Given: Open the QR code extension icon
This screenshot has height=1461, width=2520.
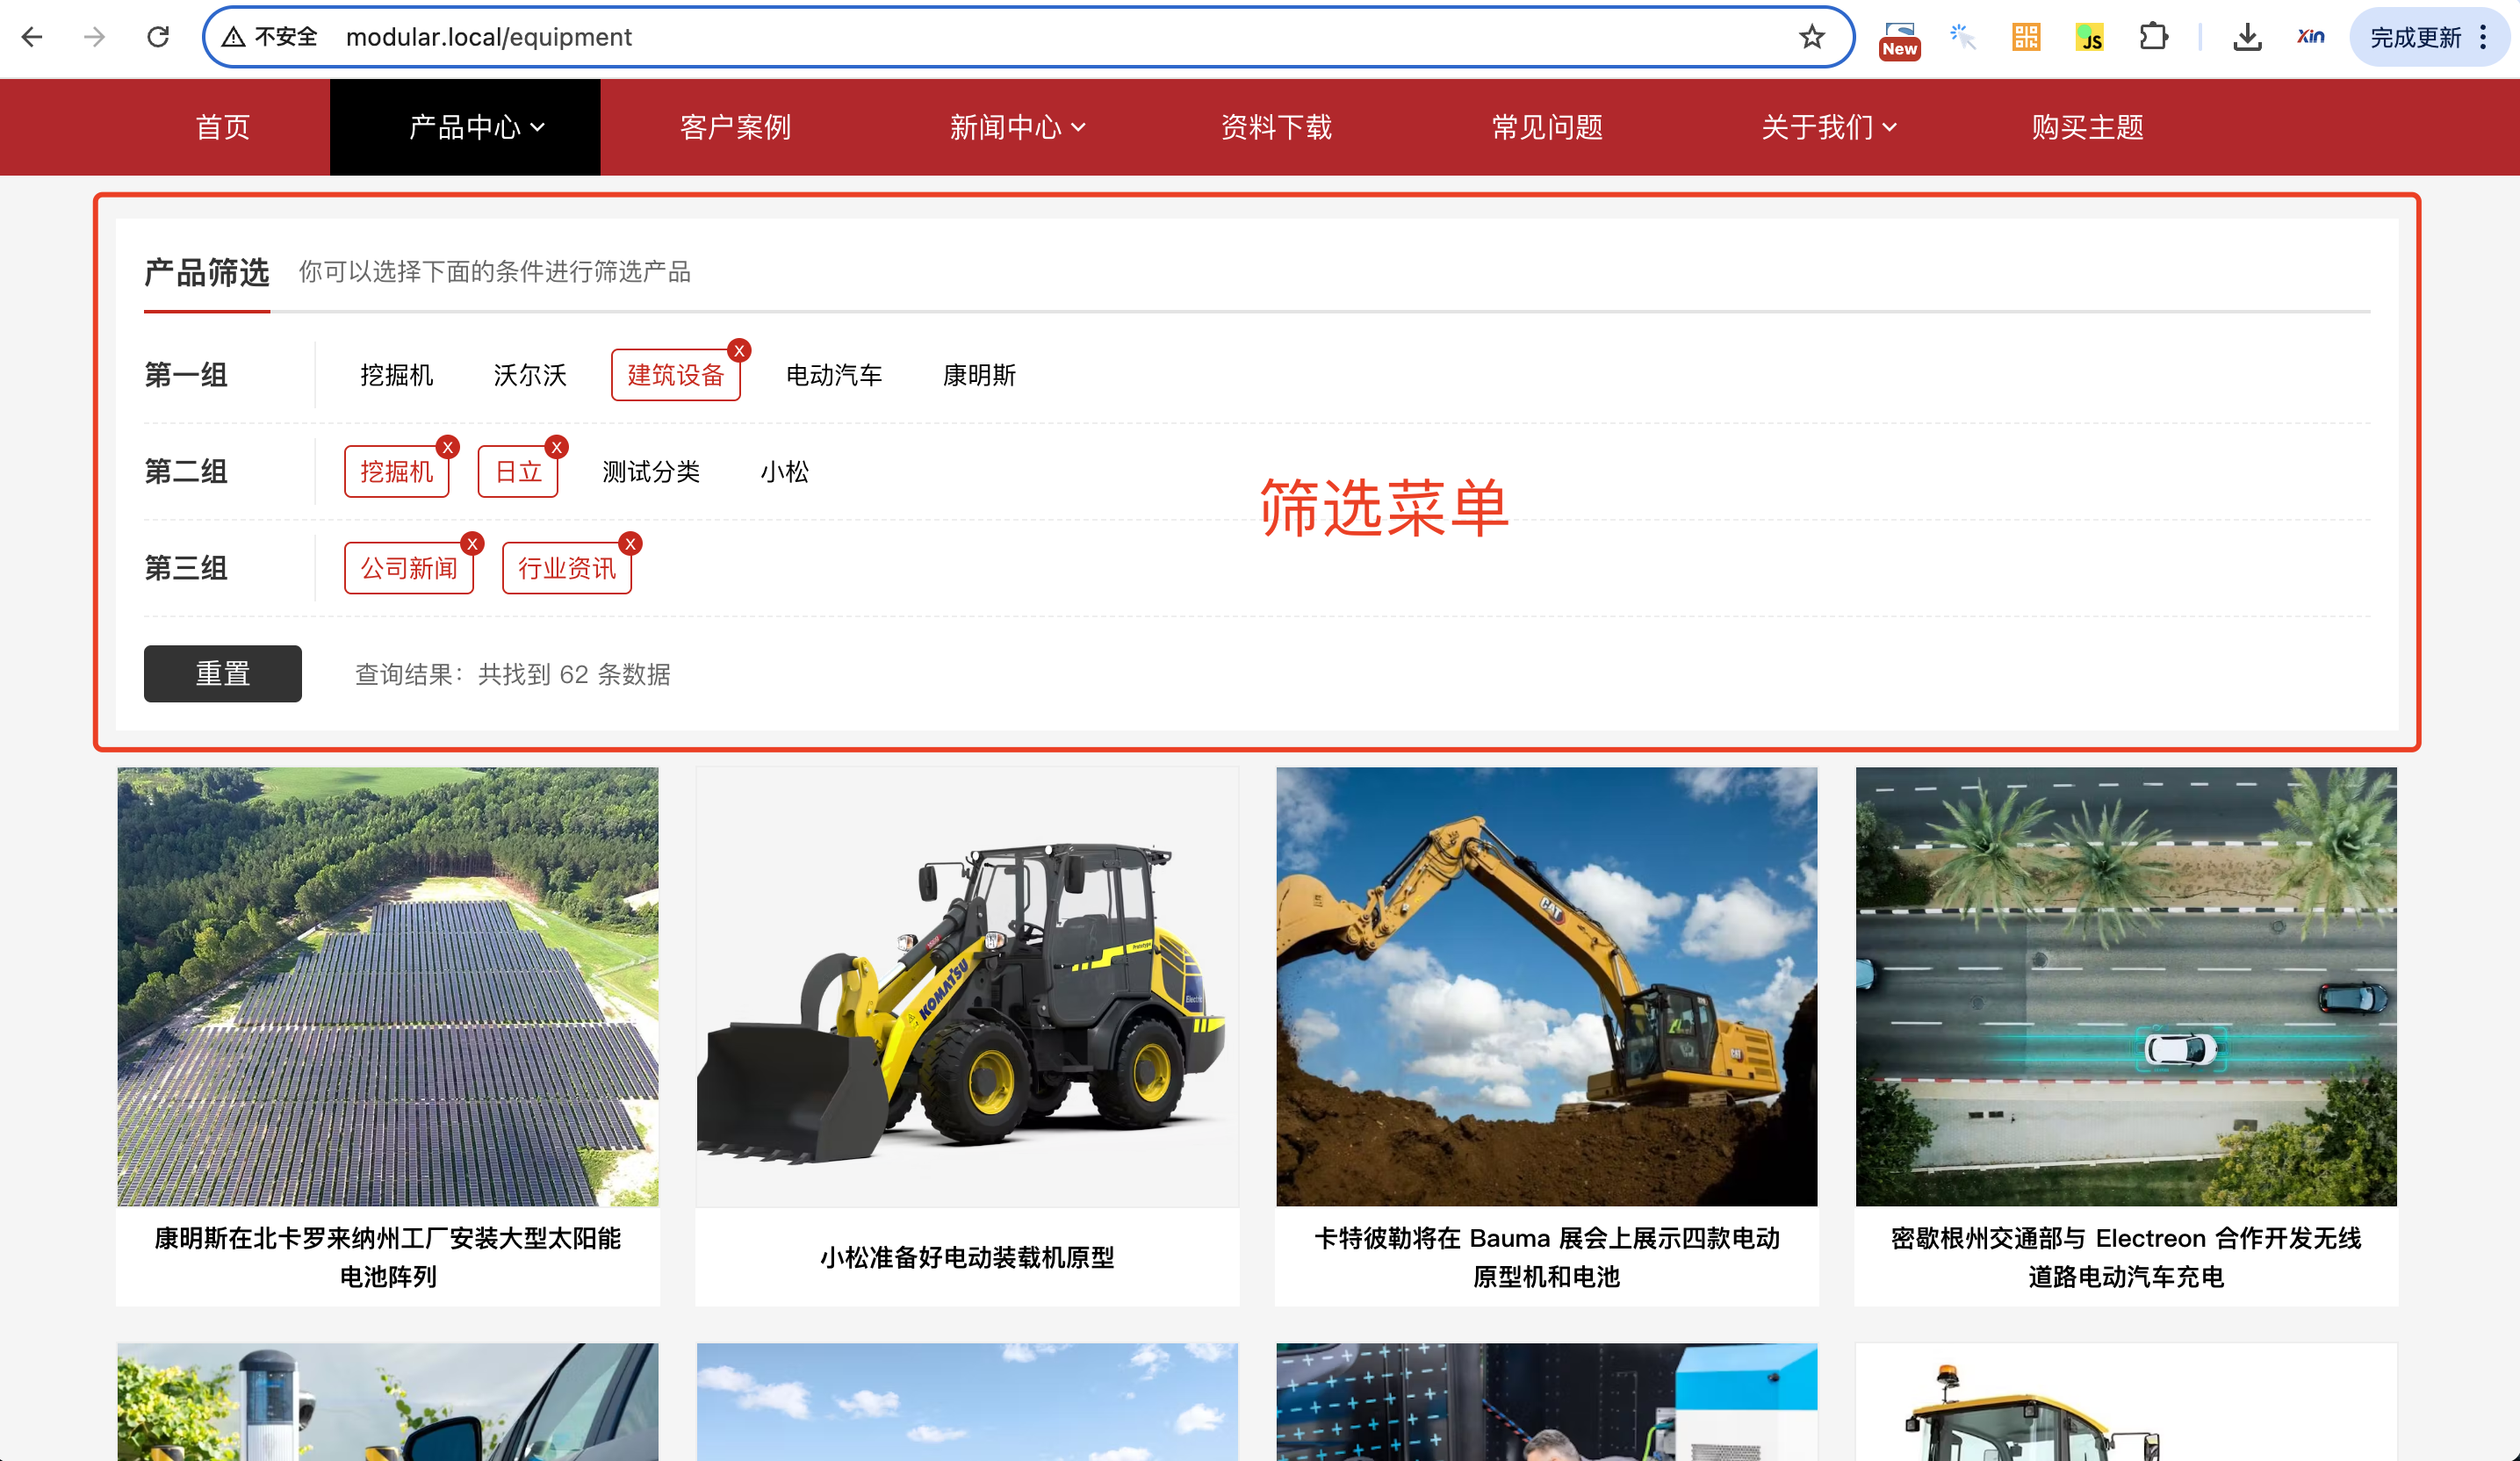Looking at the screenshot, I should tap(2026, 37).
